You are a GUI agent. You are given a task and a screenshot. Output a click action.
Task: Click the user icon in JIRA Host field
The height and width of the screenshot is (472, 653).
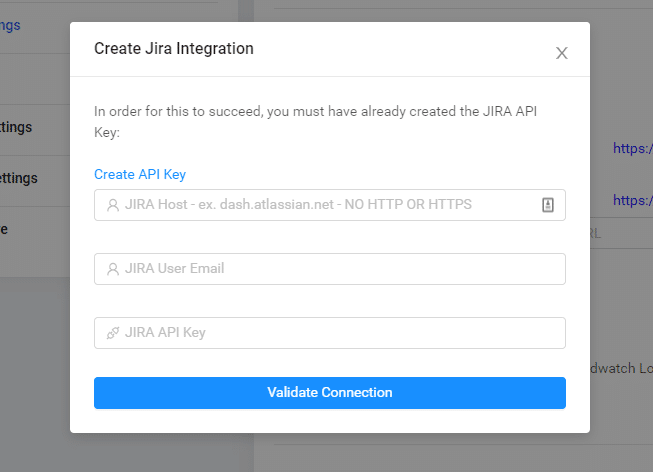113,205
